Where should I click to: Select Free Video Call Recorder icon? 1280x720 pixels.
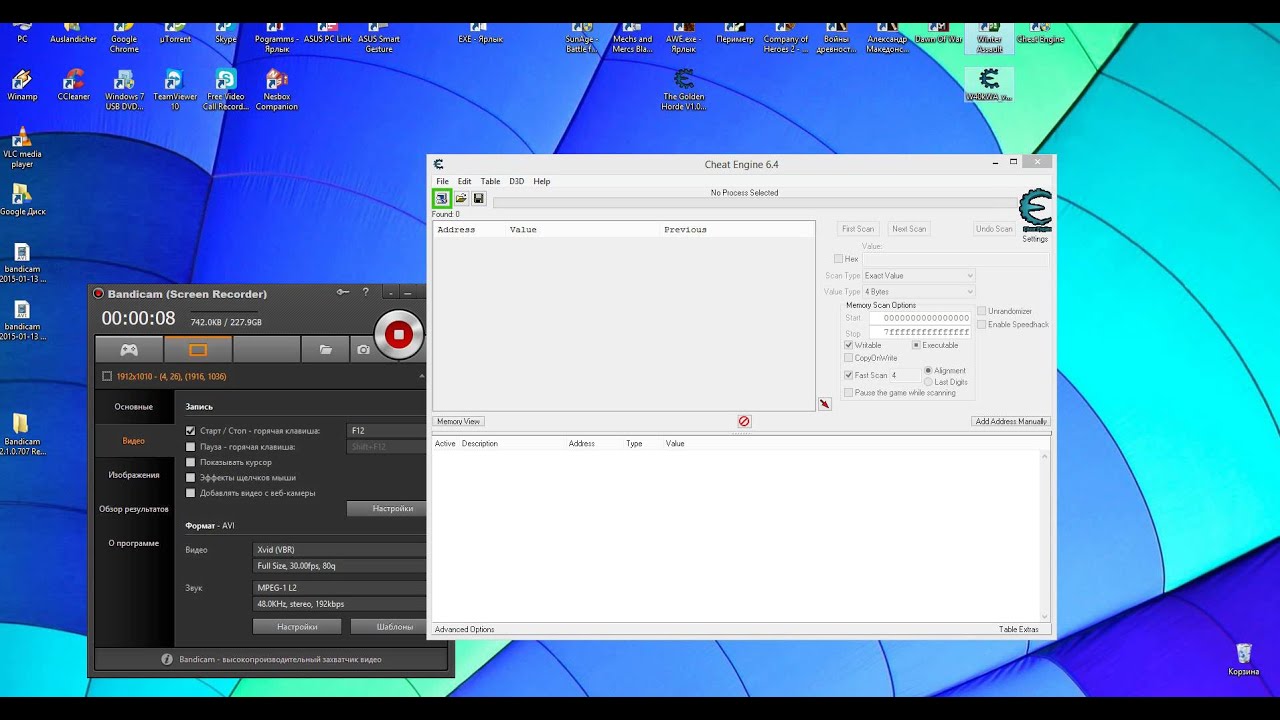[226, 90]
